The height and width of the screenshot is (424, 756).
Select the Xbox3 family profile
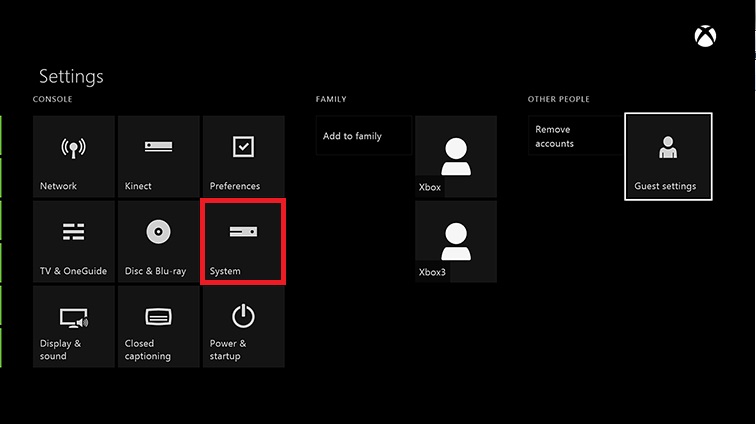[x=456, y=242]
